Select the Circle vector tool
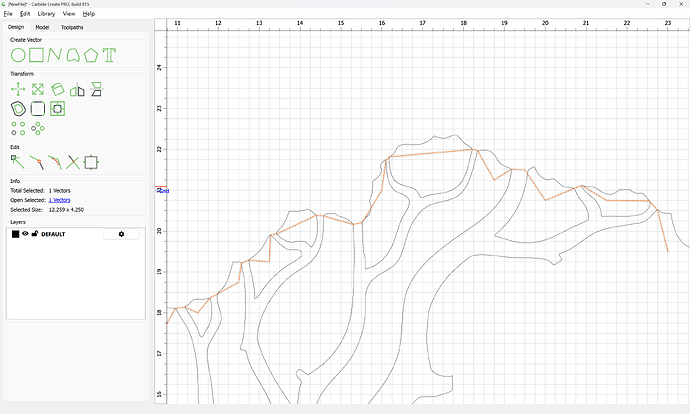Screen dimensions: 690x414 click(18, 55)
